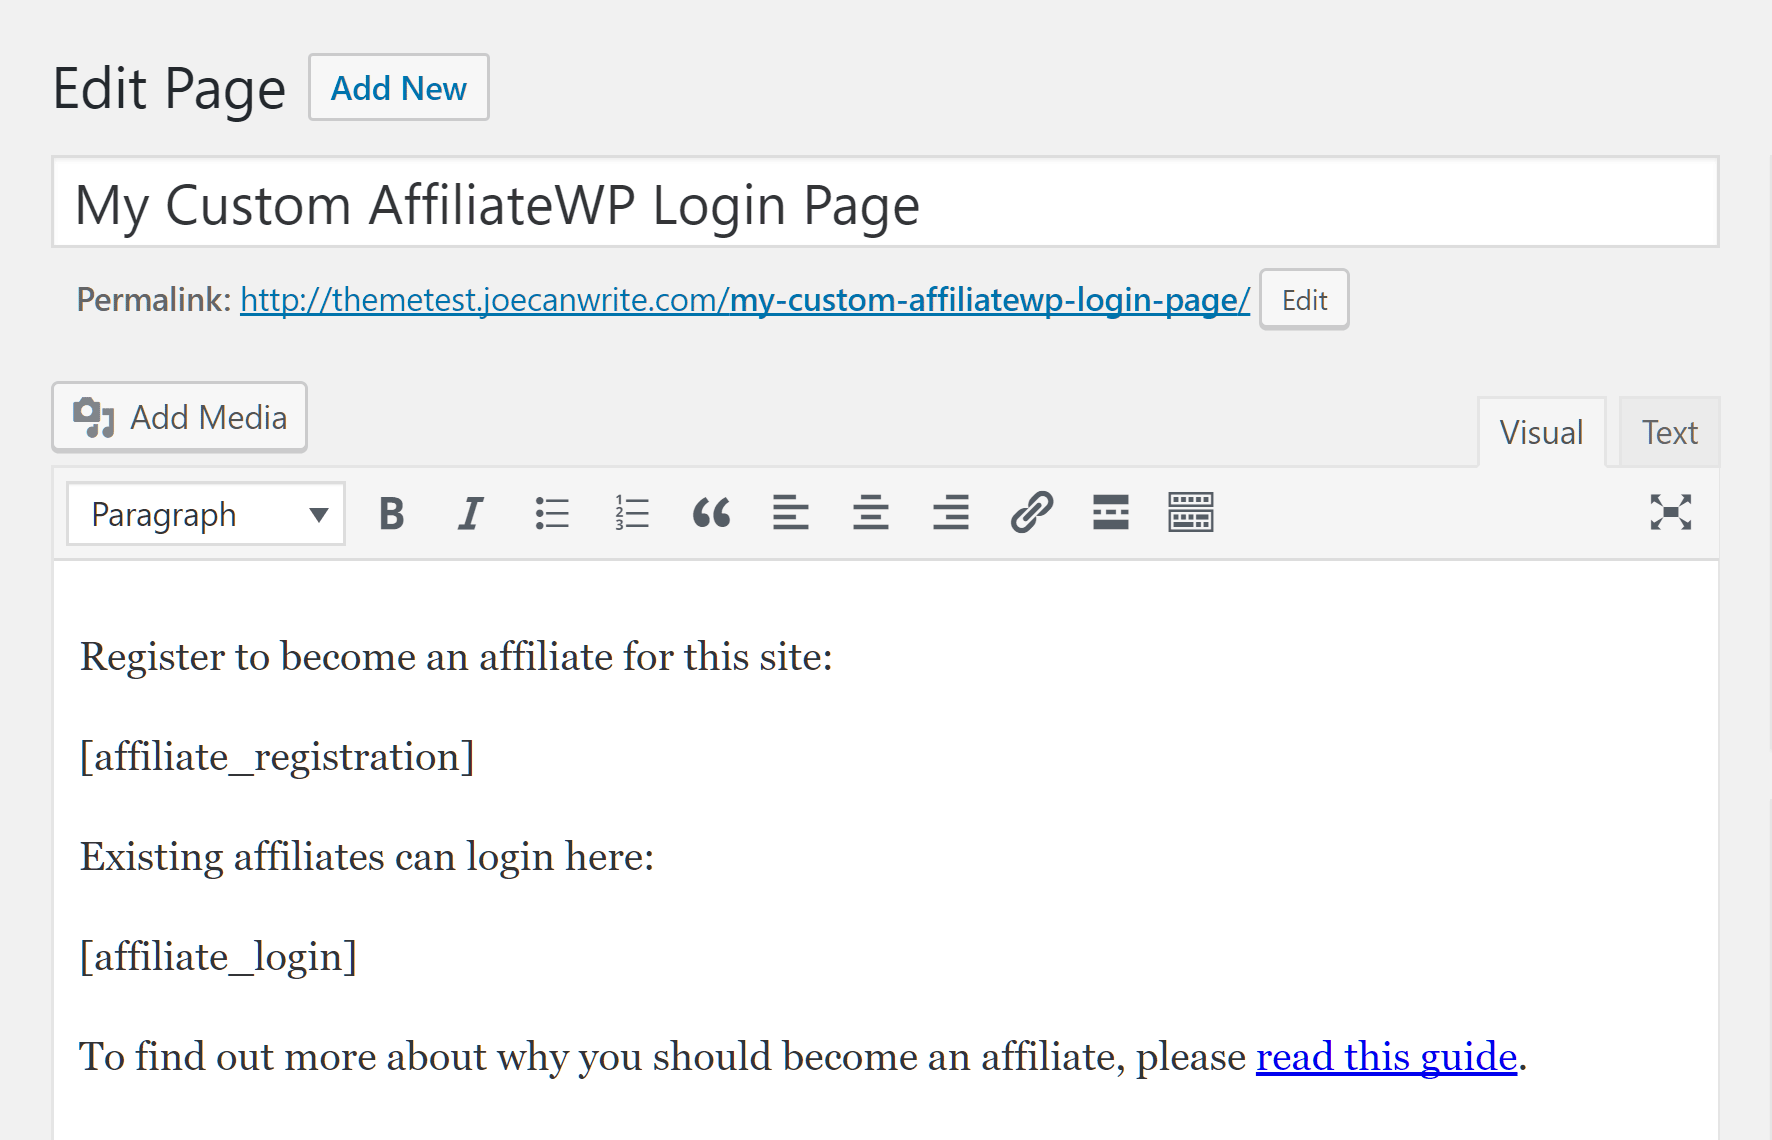The width and height of the screenshot is (1772, 1140).
Task: Click the [affiliate_login] shortcode text
Action: (x=218, y=957)
